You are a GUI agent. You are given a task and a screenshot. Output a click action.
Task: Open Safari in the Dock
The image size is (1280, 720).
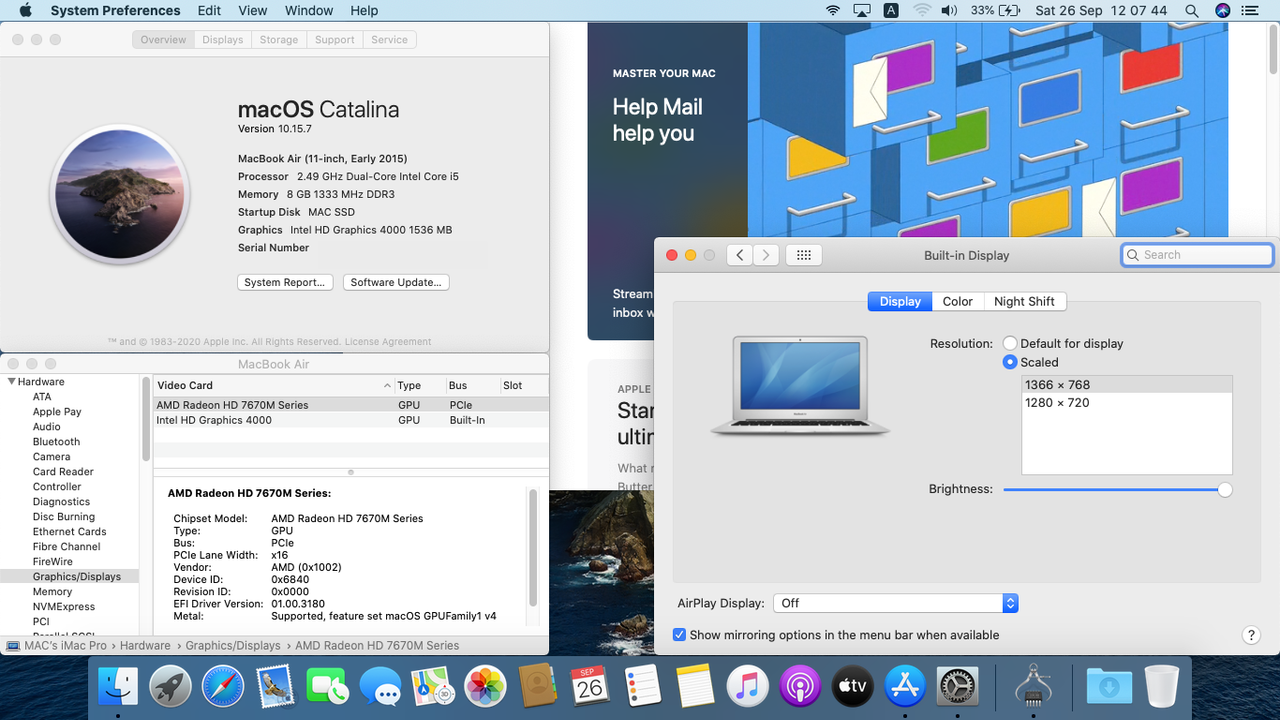223,686
